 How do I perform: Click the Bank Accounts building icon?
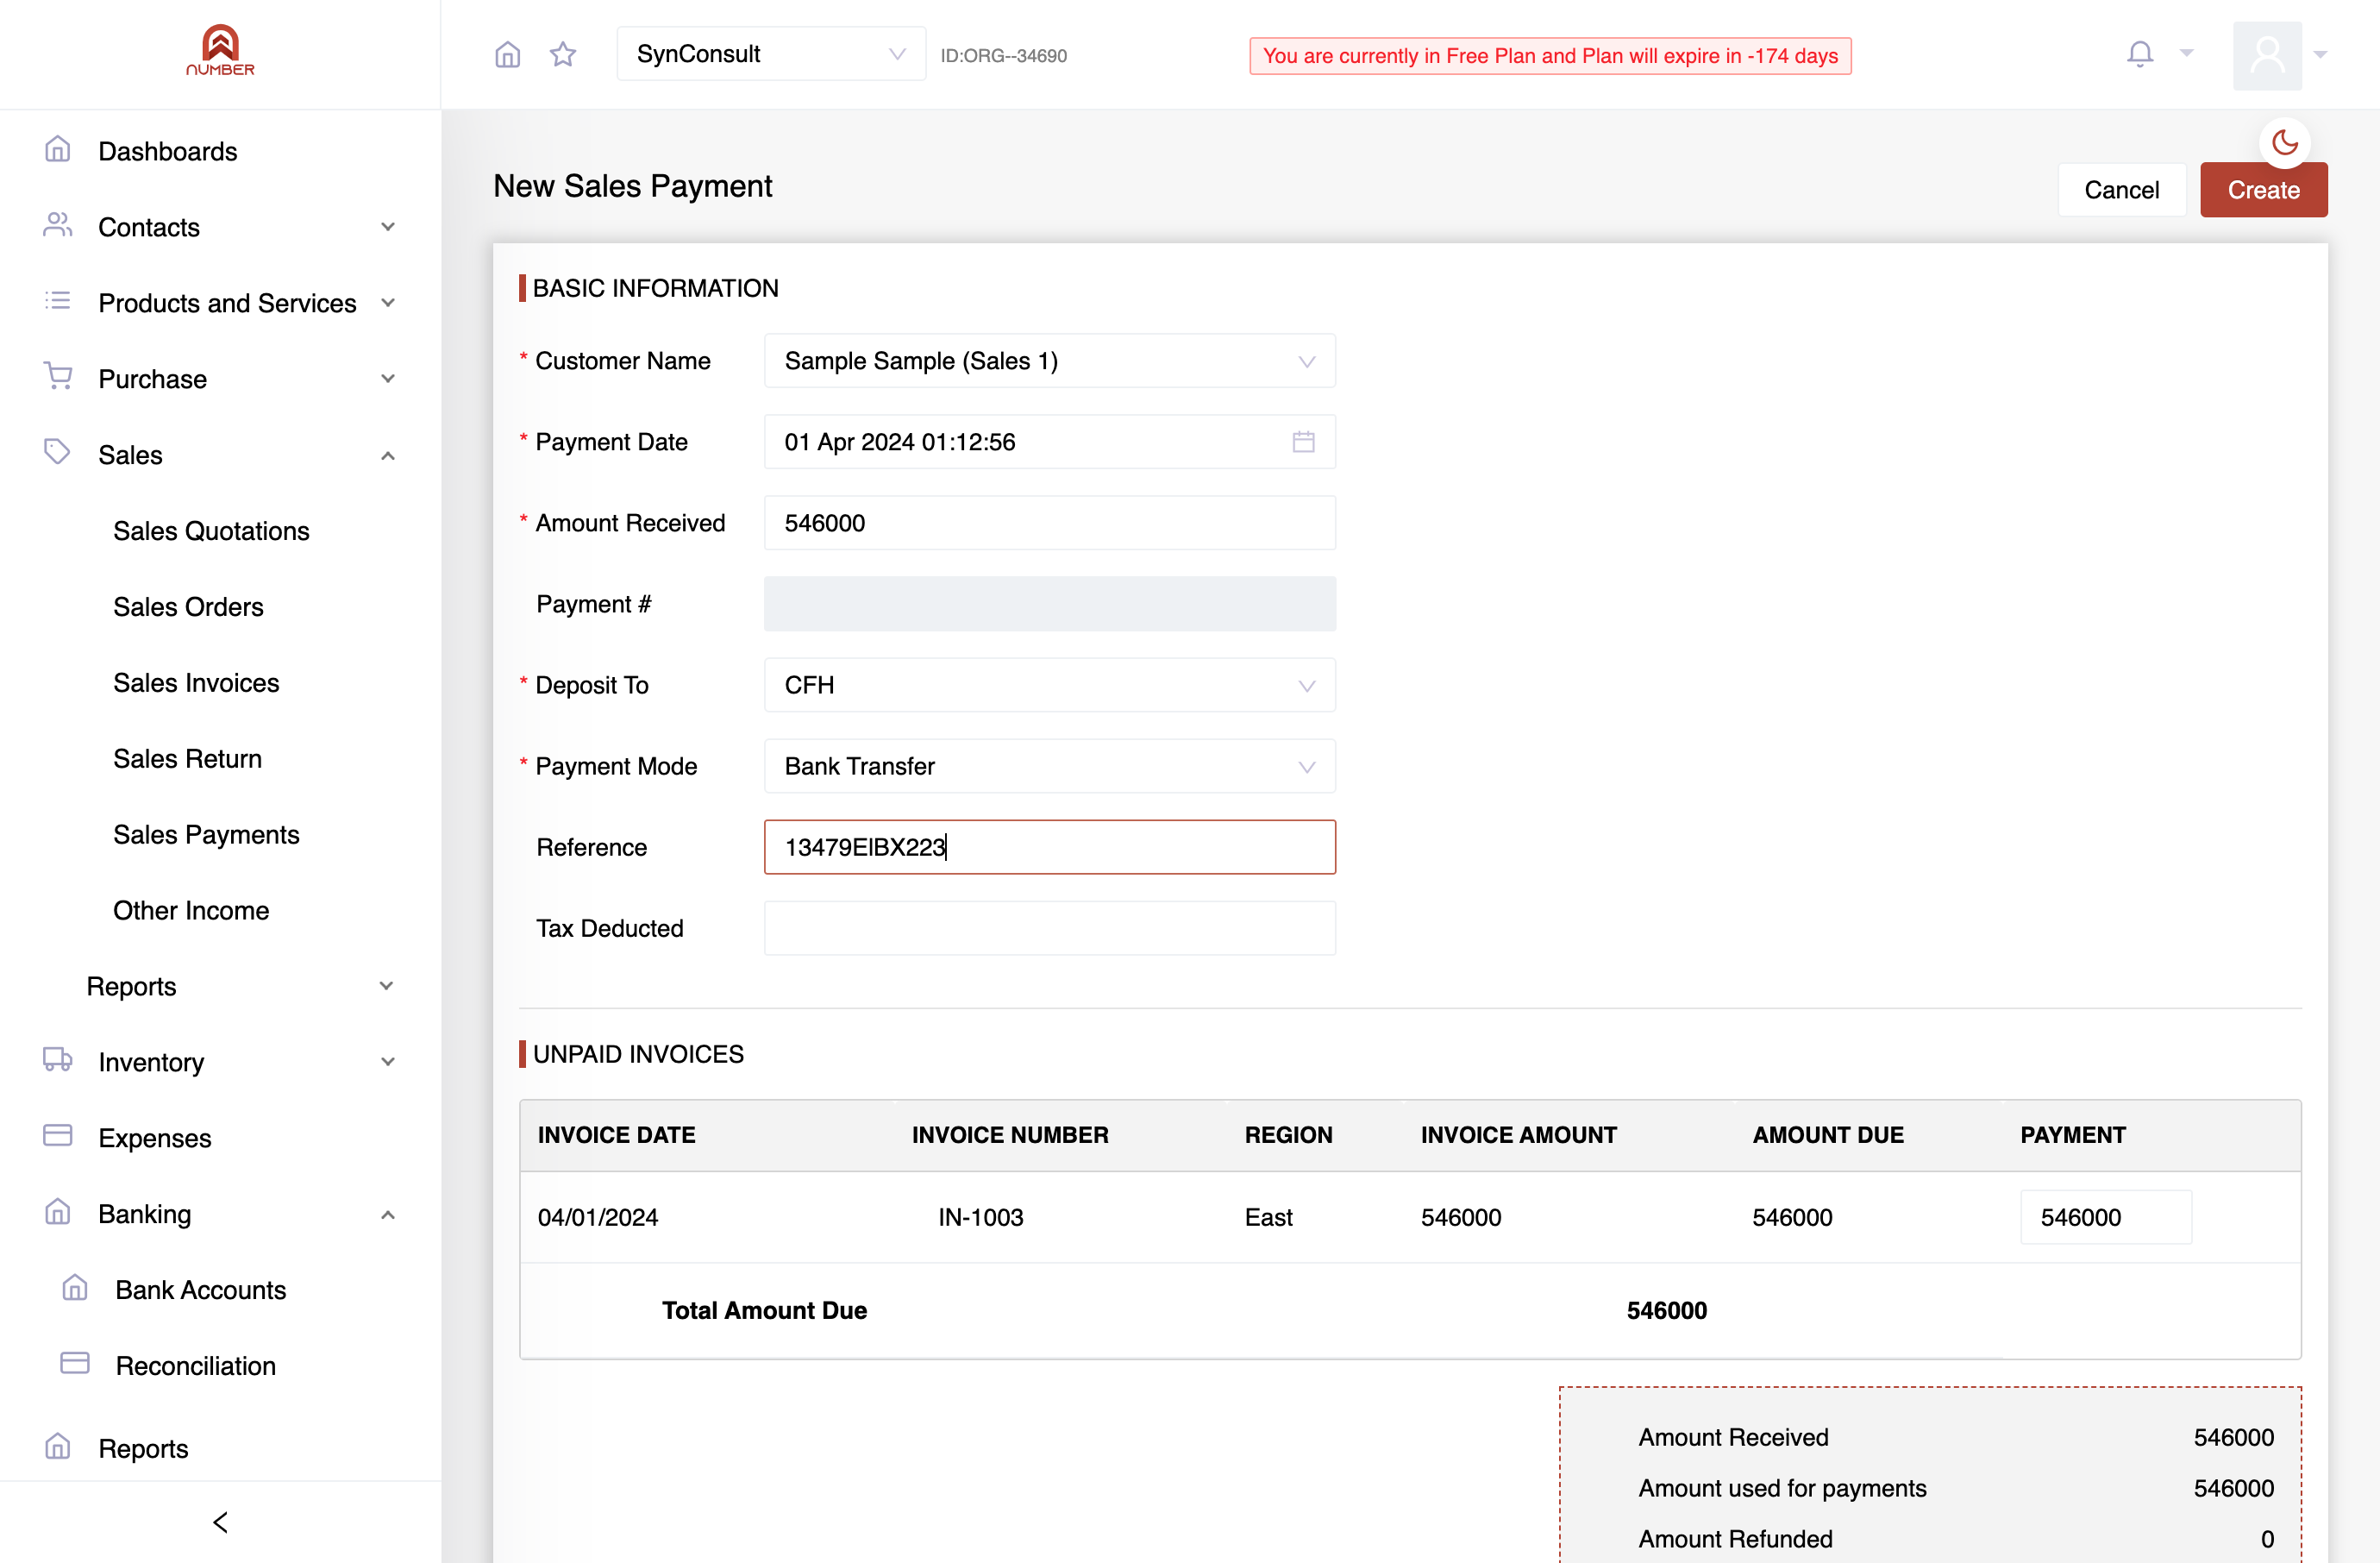(x=75, y=1288)
